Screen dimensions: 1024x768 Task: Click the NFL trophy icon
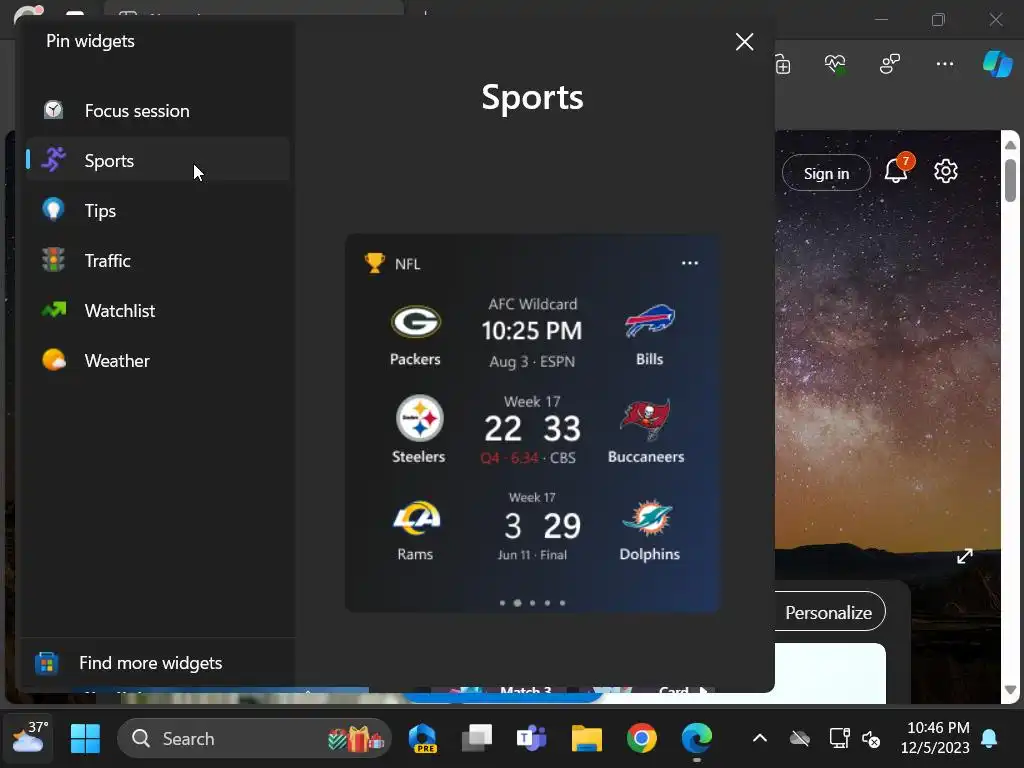tap(375, 263)
